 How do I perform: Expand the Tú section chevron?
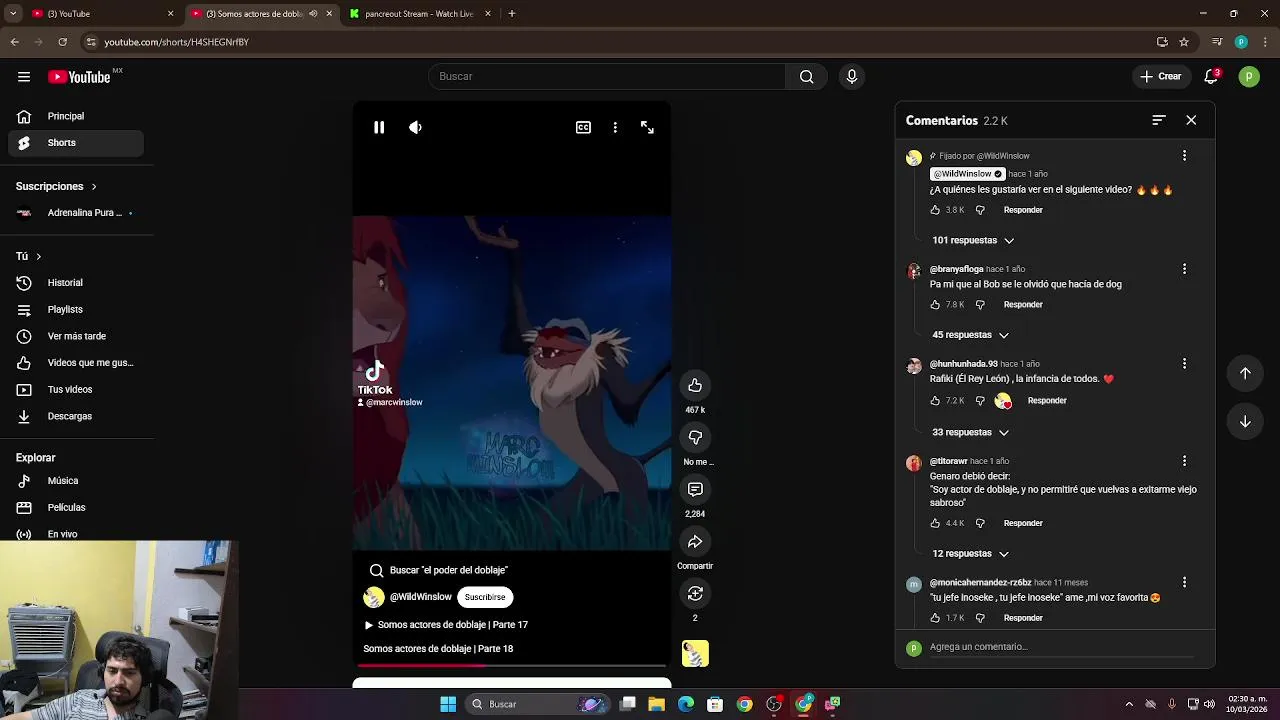click(x=38, y=257)
